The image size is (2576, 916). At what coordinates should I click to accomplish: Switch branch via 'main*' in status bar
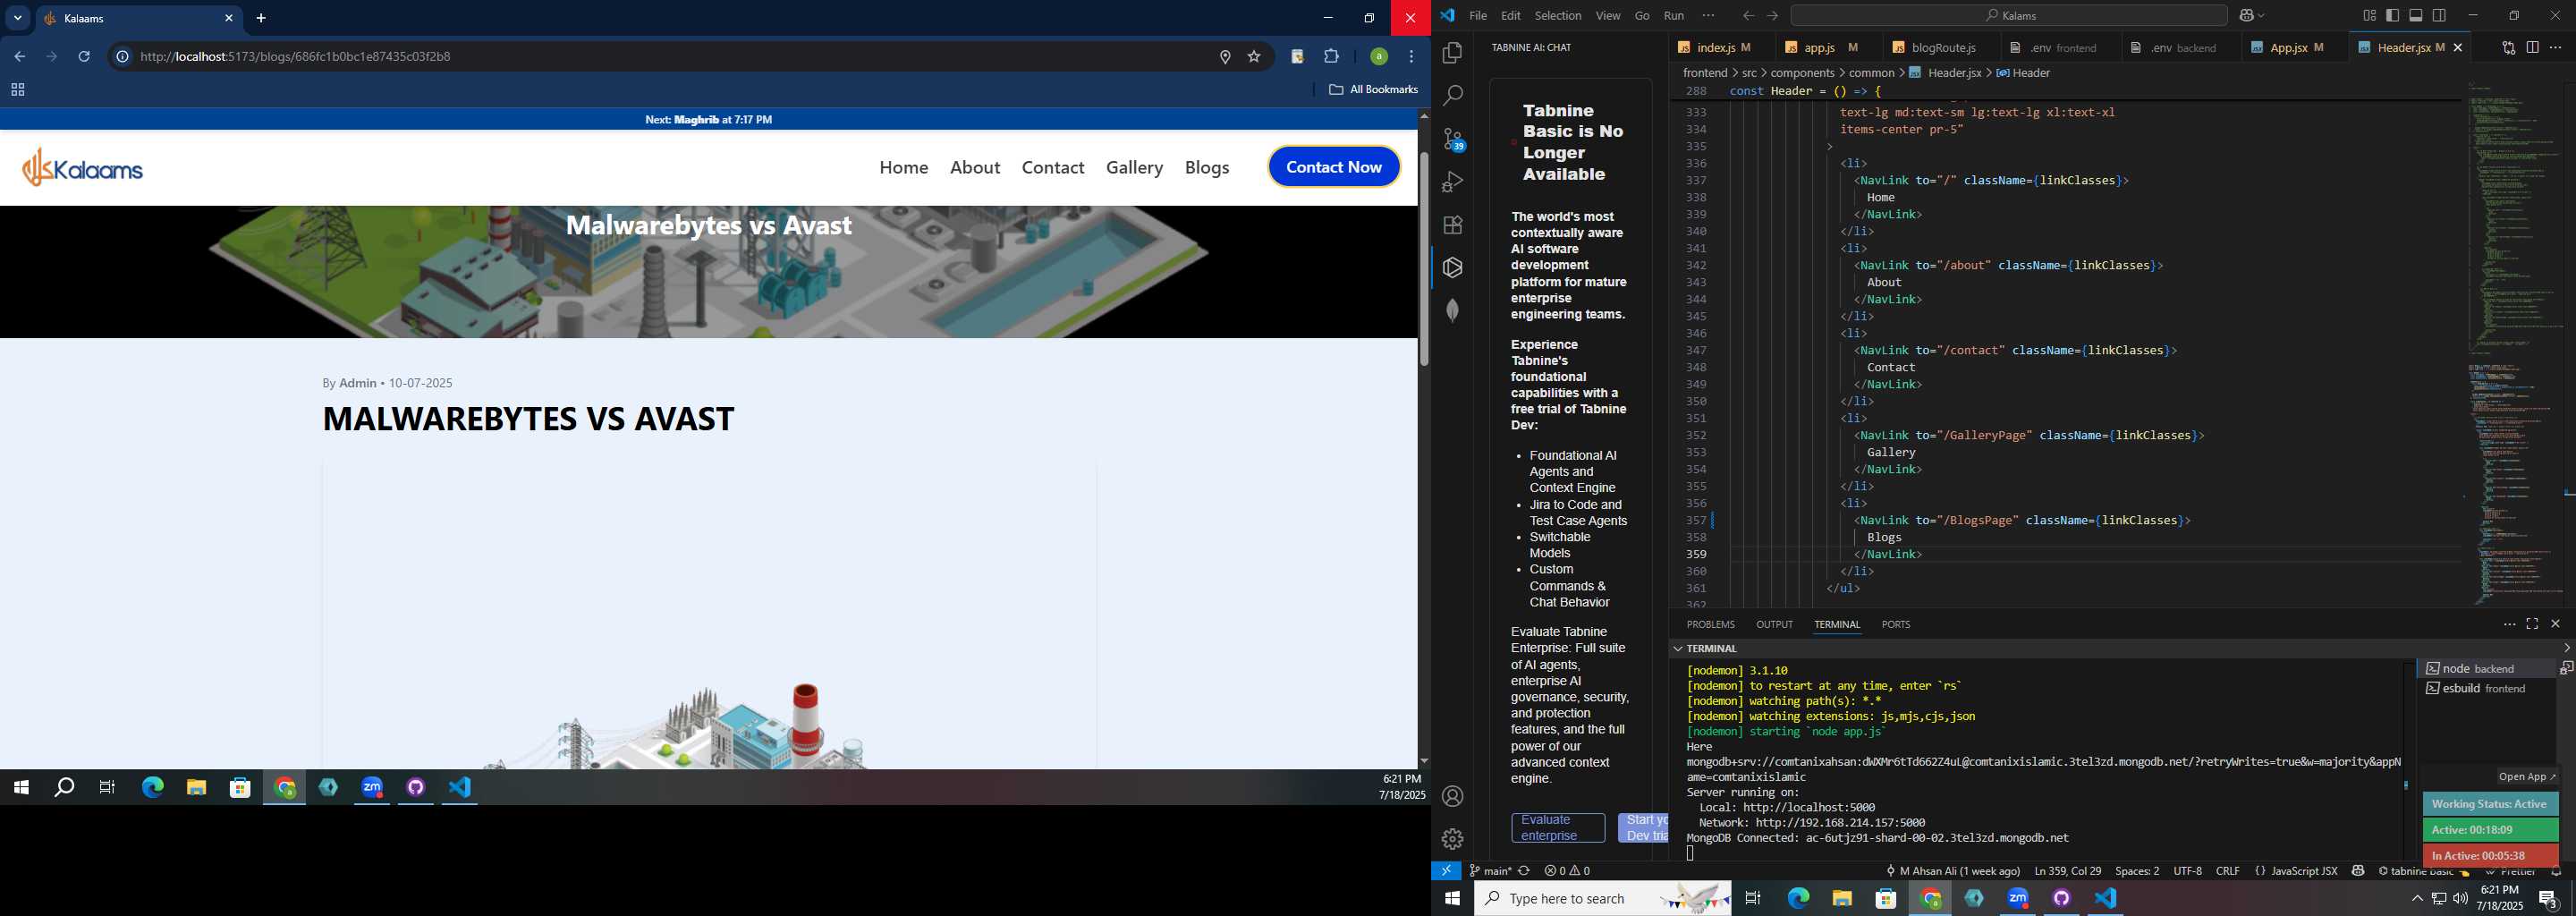click(x=1490, y=871)
